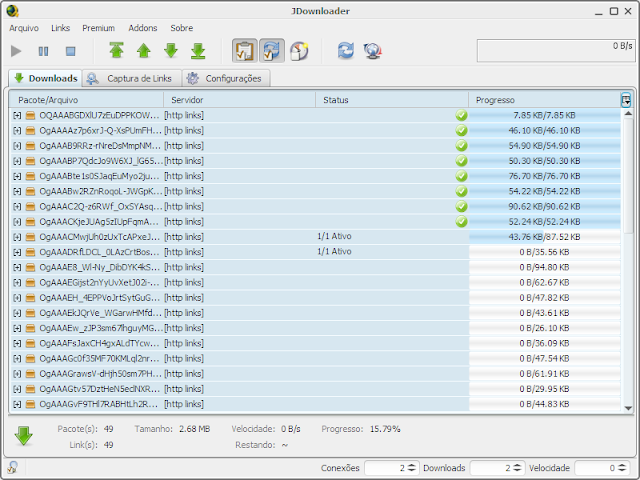Sort by the Servidor column header
Image resolution: width=640 pixels, height=480 pixels.
[240, 100]
